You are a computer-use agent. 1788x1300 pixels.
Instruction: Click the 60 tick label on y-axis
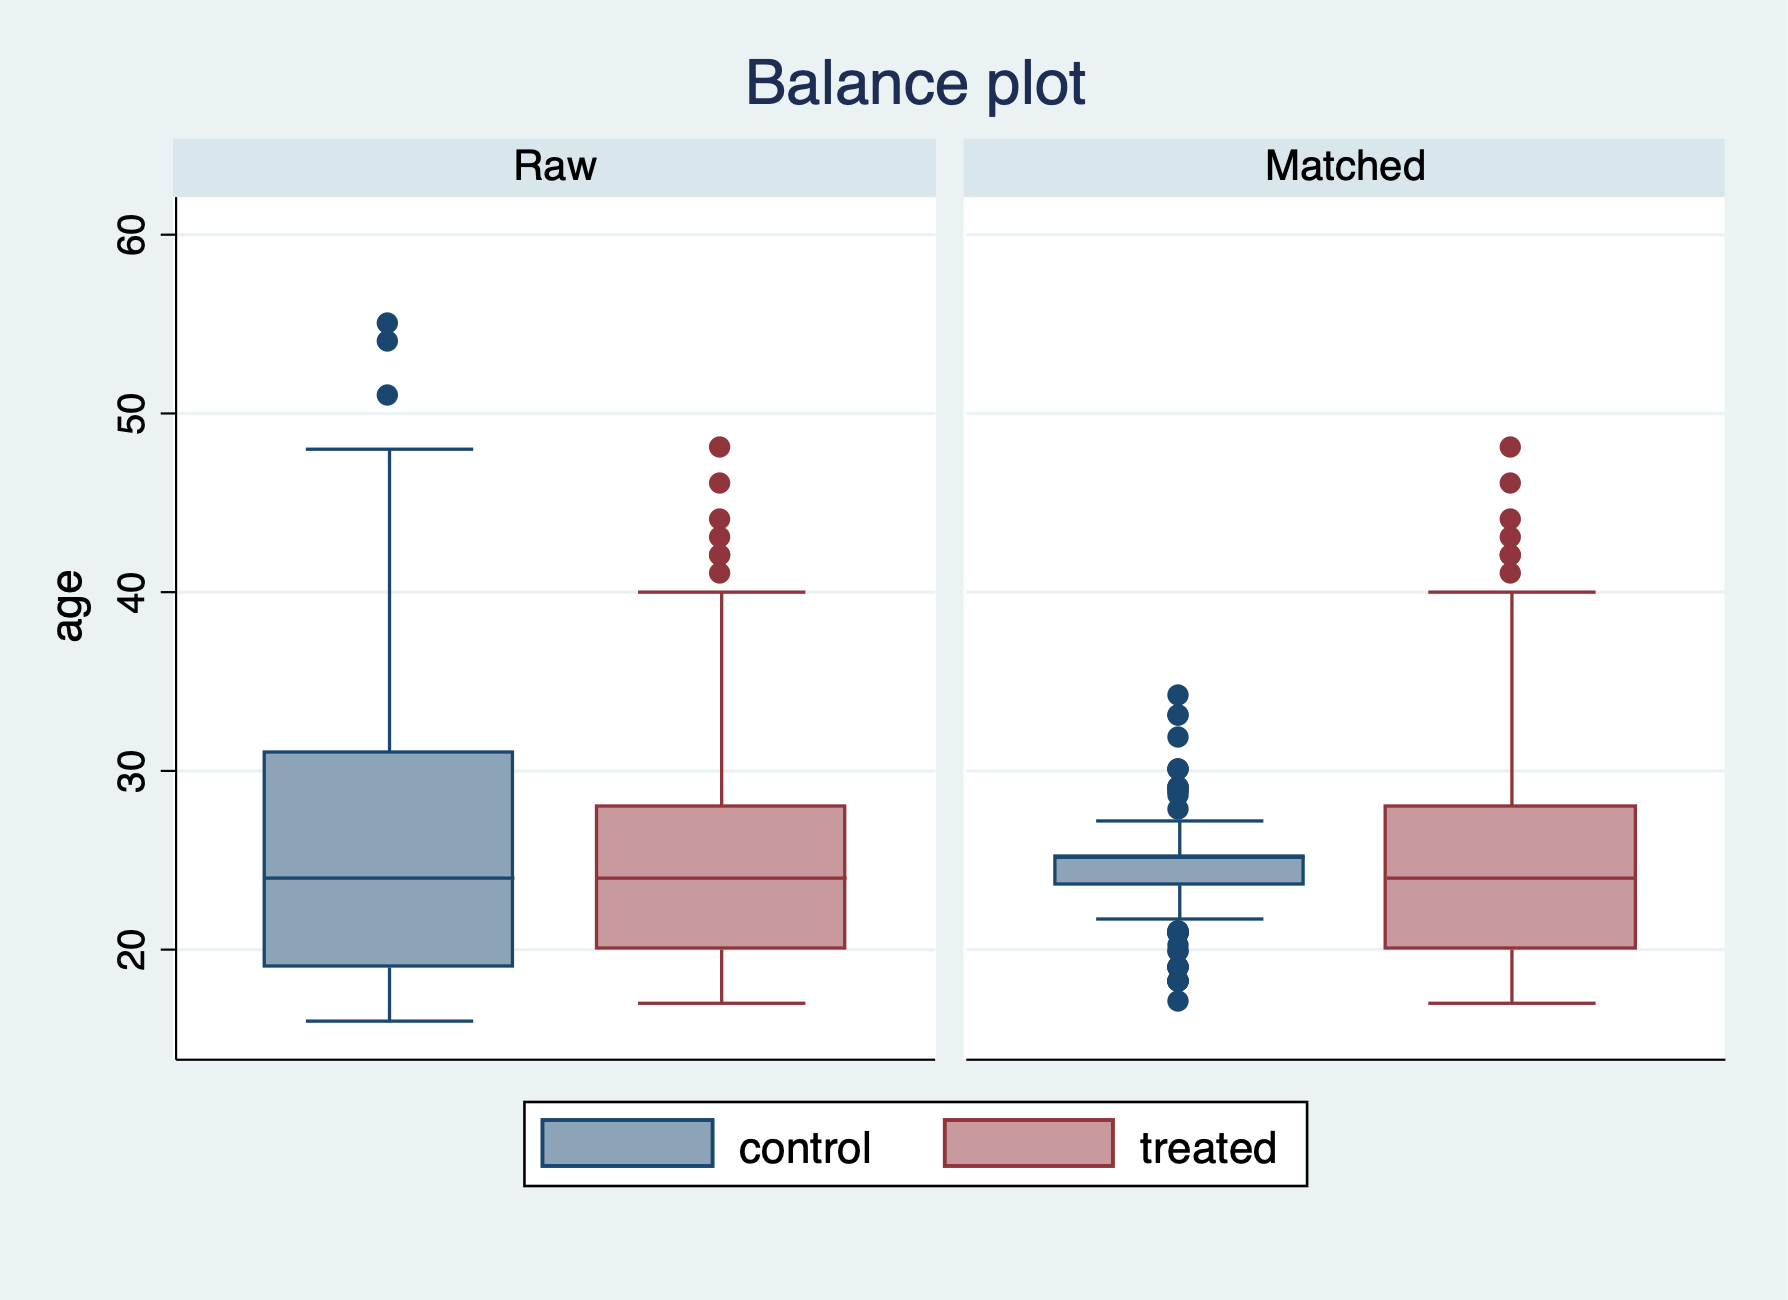click(132, 235)
